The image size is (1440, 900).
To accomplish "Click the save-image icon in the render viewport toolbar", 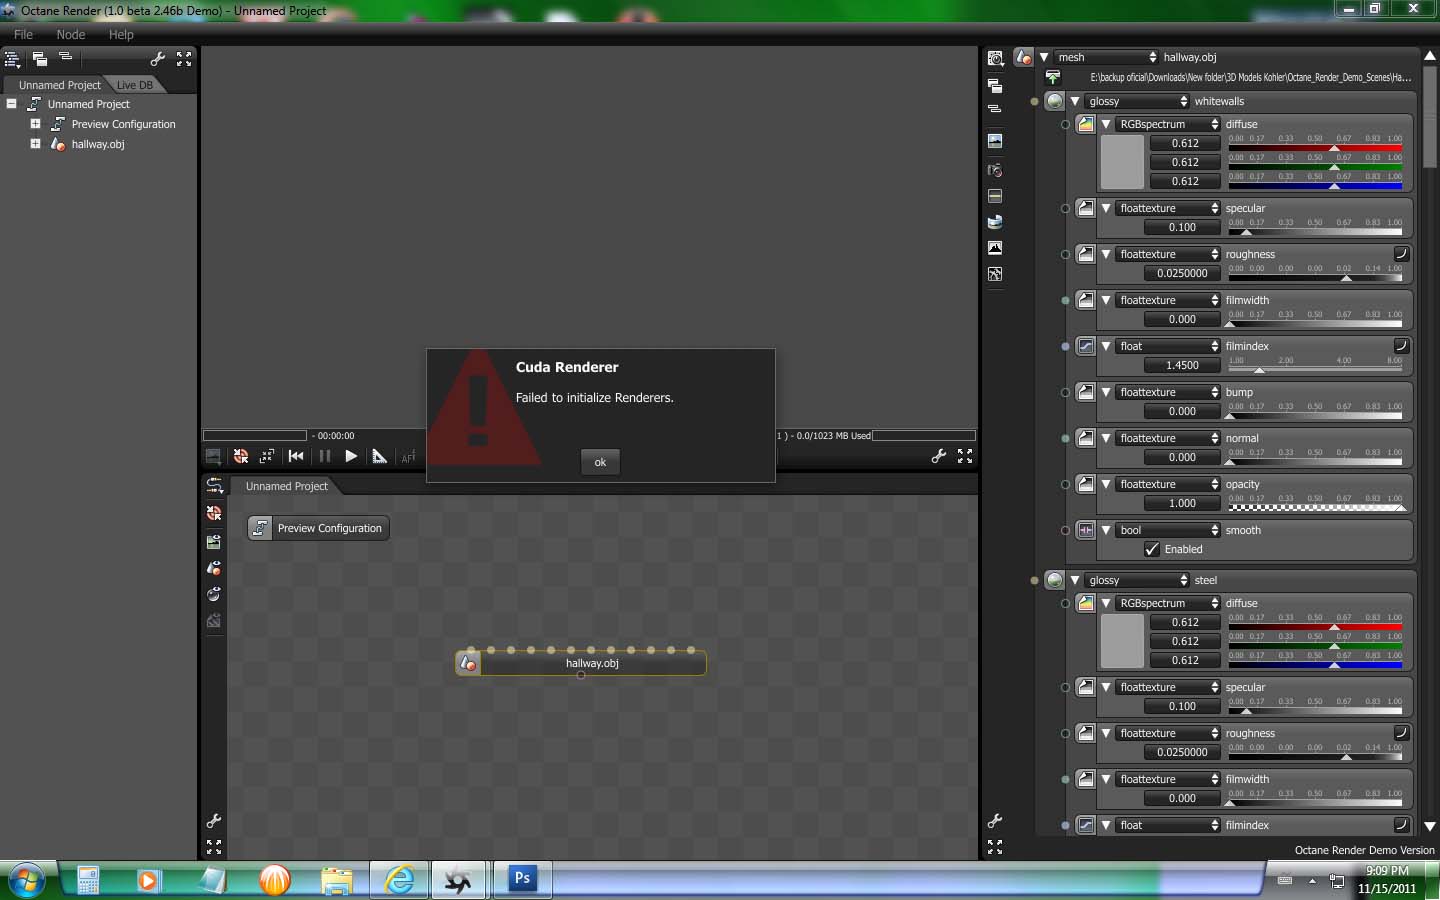I will point(213,456).
